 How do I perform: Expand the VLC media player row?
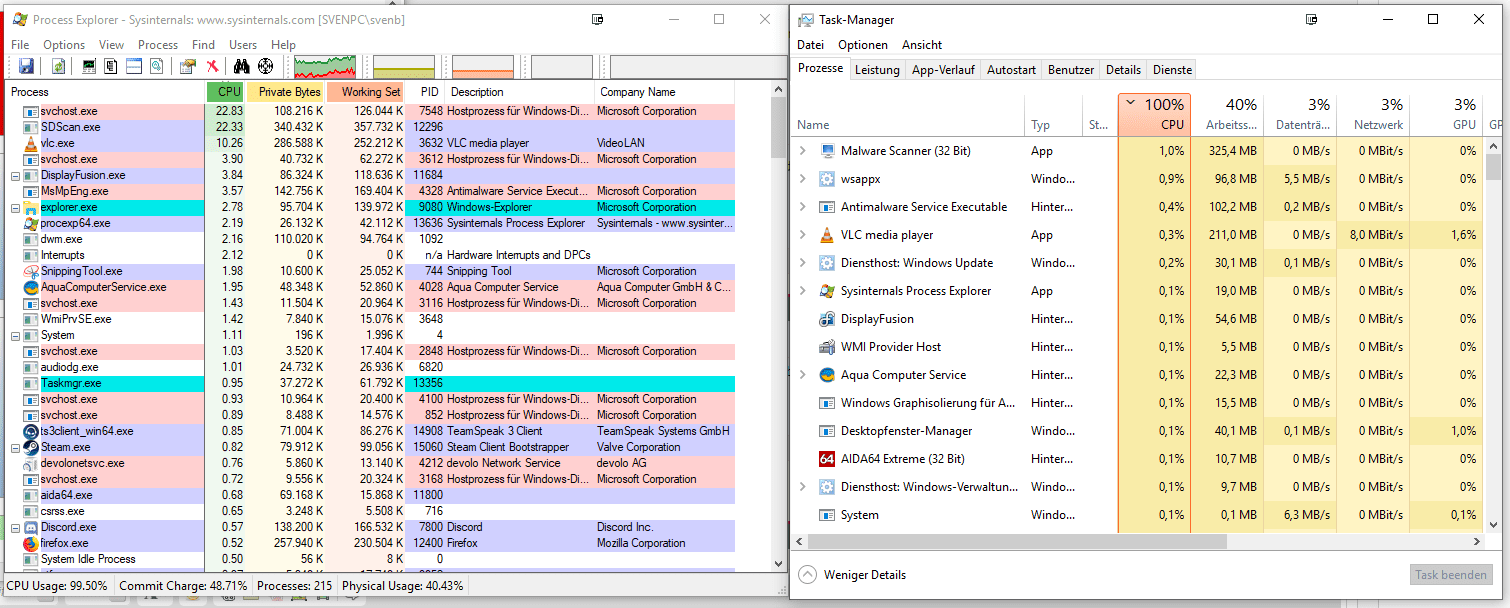(802, 235)
